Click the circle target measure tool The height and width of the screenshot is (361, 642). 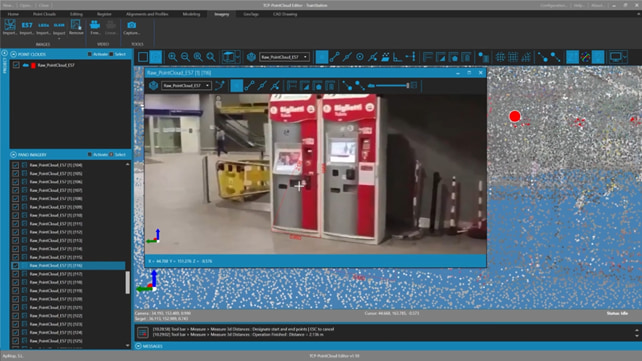(359, 57)
